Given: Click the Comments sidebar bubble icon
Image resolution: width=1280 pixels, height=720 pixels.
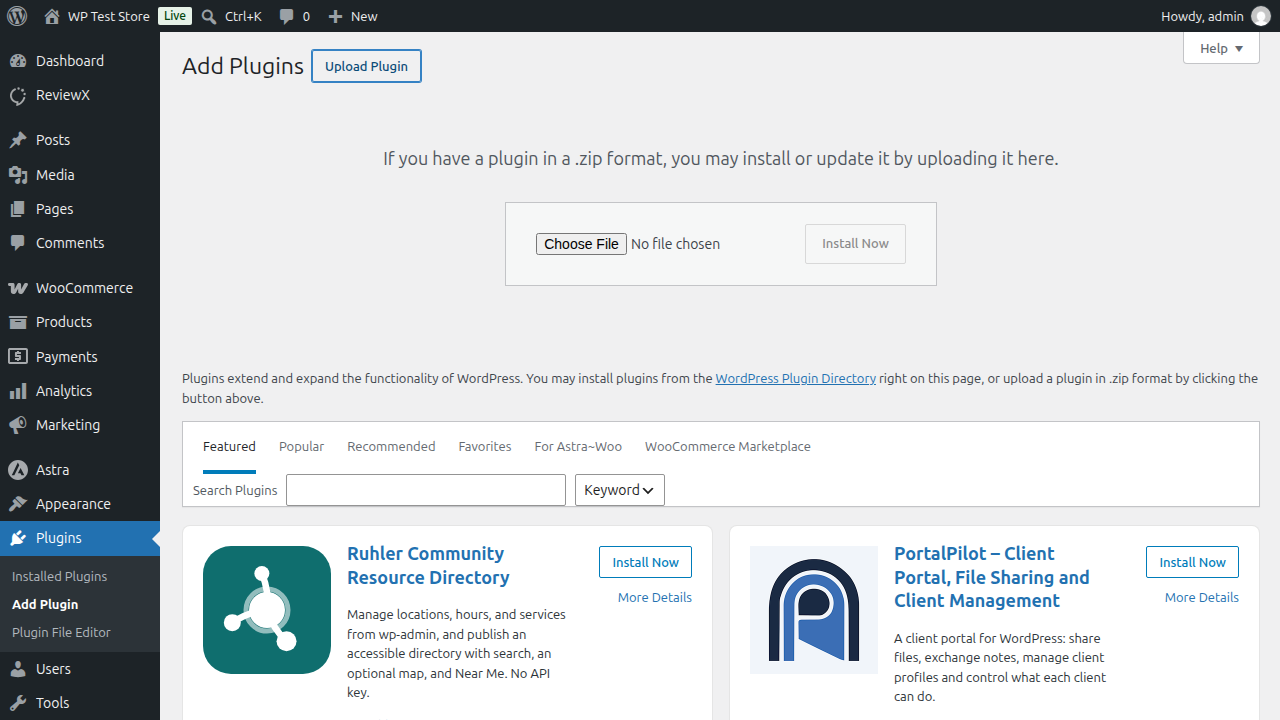Looking at the screenshot, I should (18, 243).
